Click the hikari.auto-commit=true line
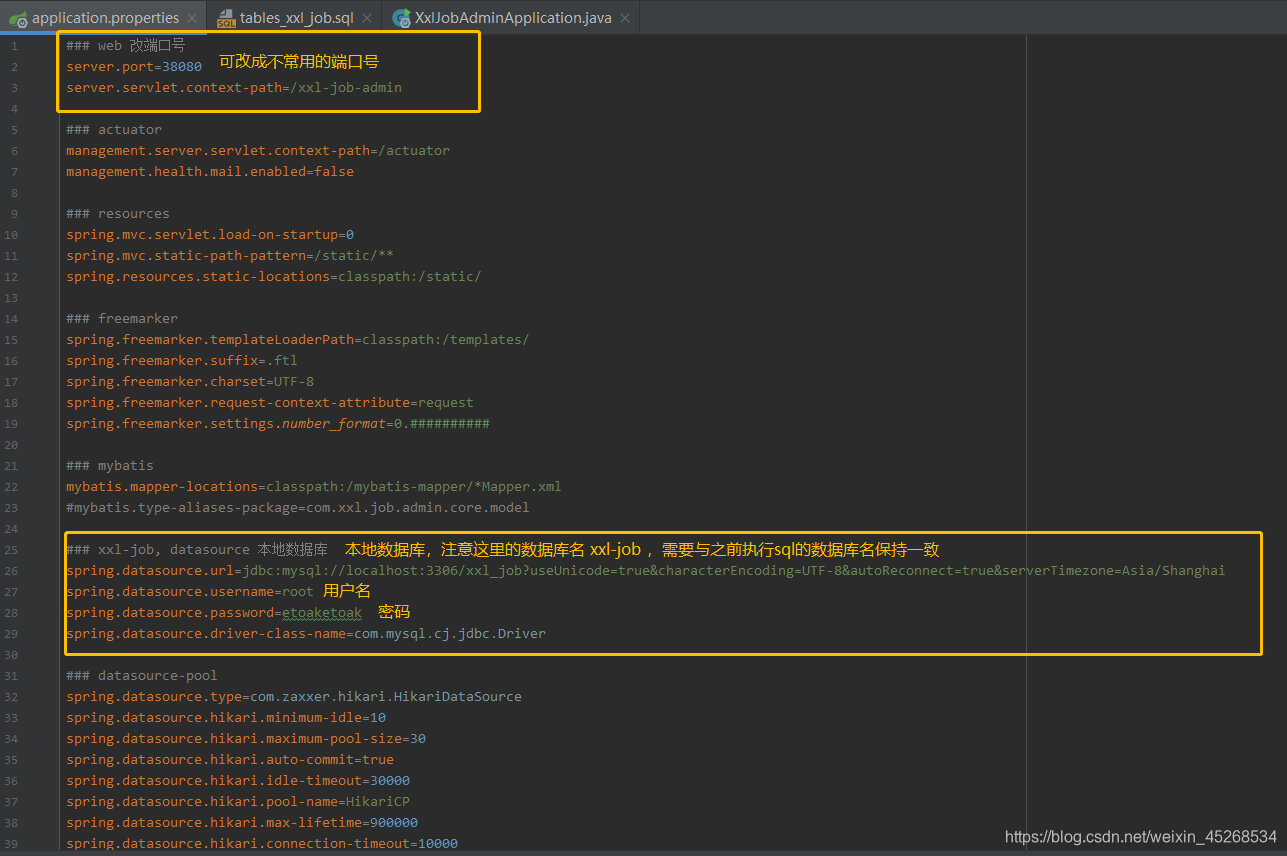The width and height of the screenshot is (1287, 856). tap(230, 759)
